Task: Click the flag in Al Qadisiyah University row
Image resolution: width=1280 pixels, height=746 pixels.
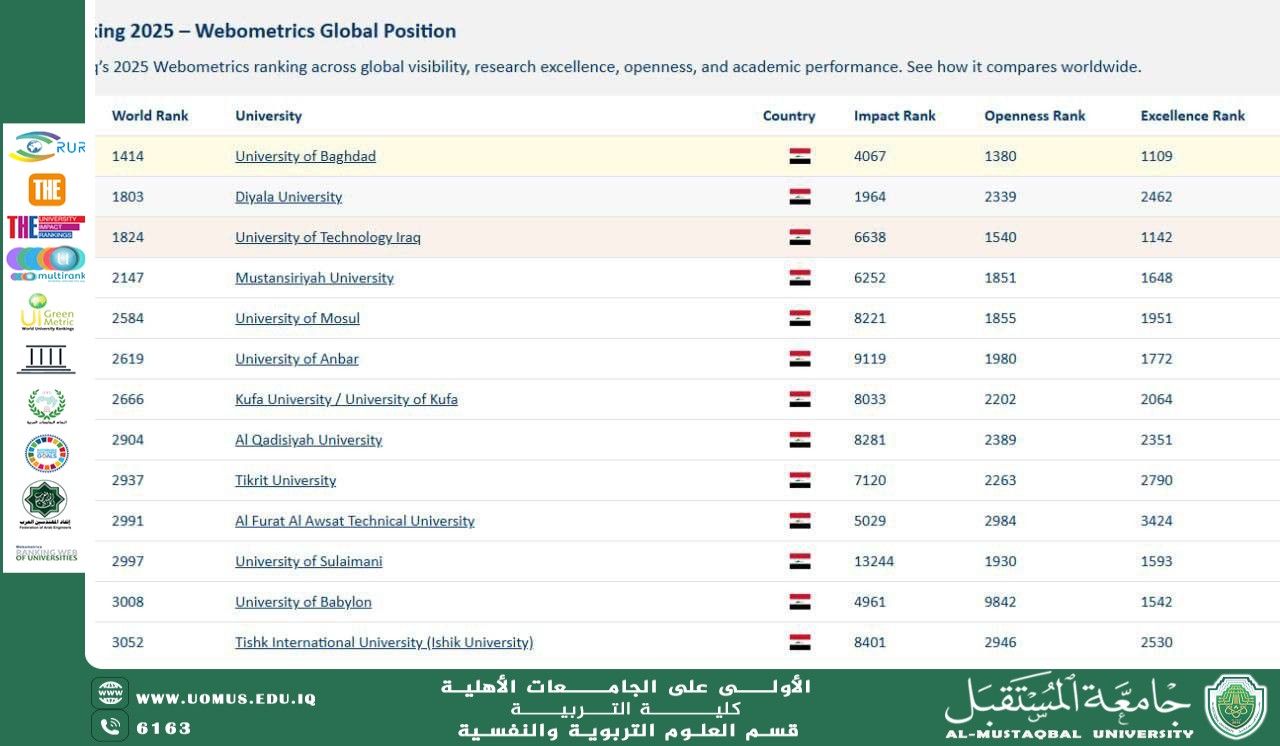Action: (x=800, y=440)
